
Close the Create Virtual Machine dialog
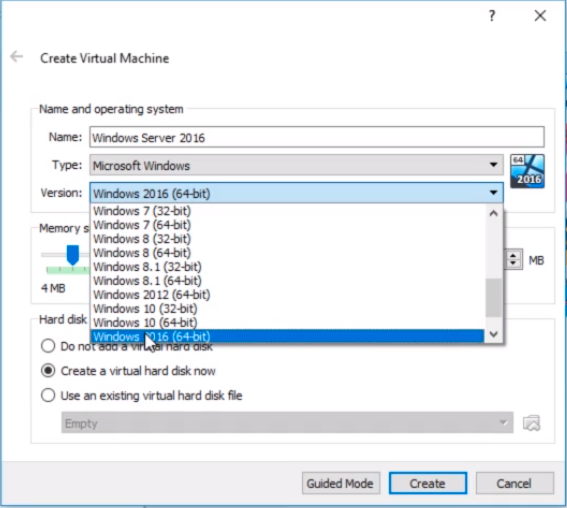tap(540, 16)
